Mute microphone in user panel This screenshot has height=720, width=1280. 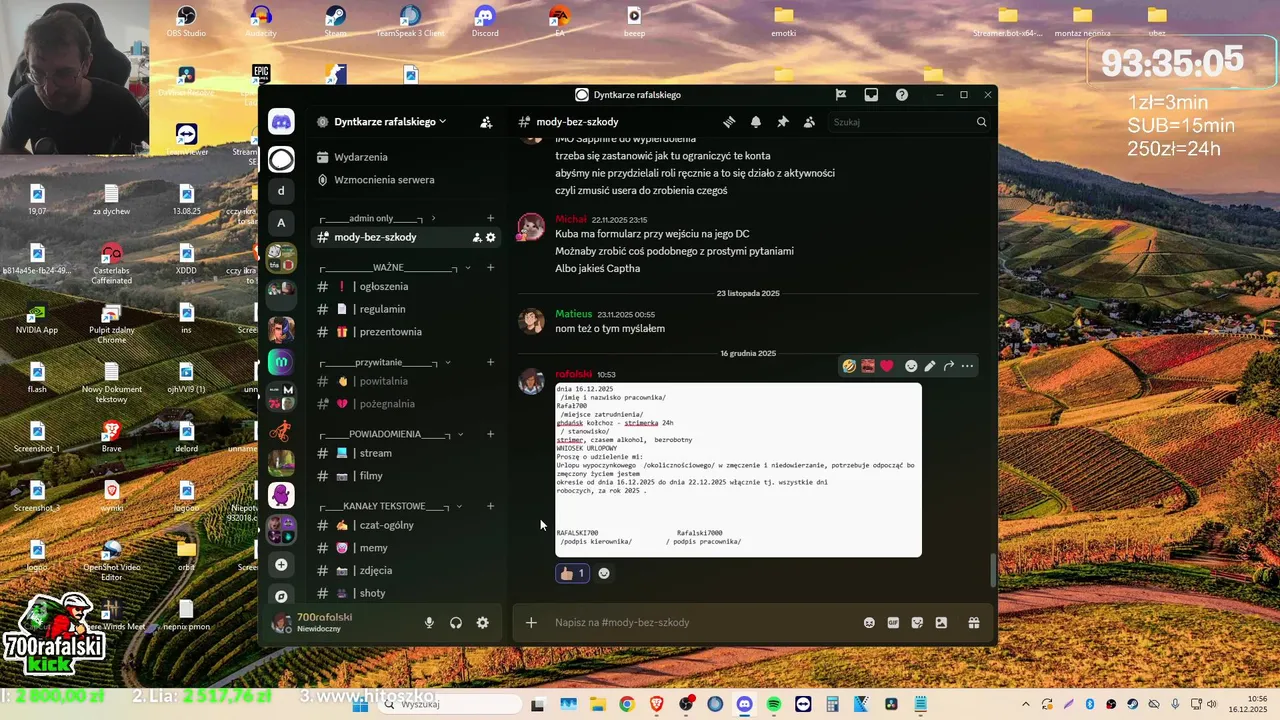tap(429, 623)
